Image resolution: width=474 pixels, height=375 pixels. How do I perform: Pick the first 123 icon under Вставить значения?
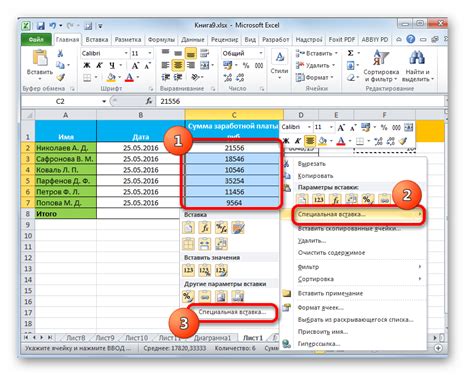188,270
